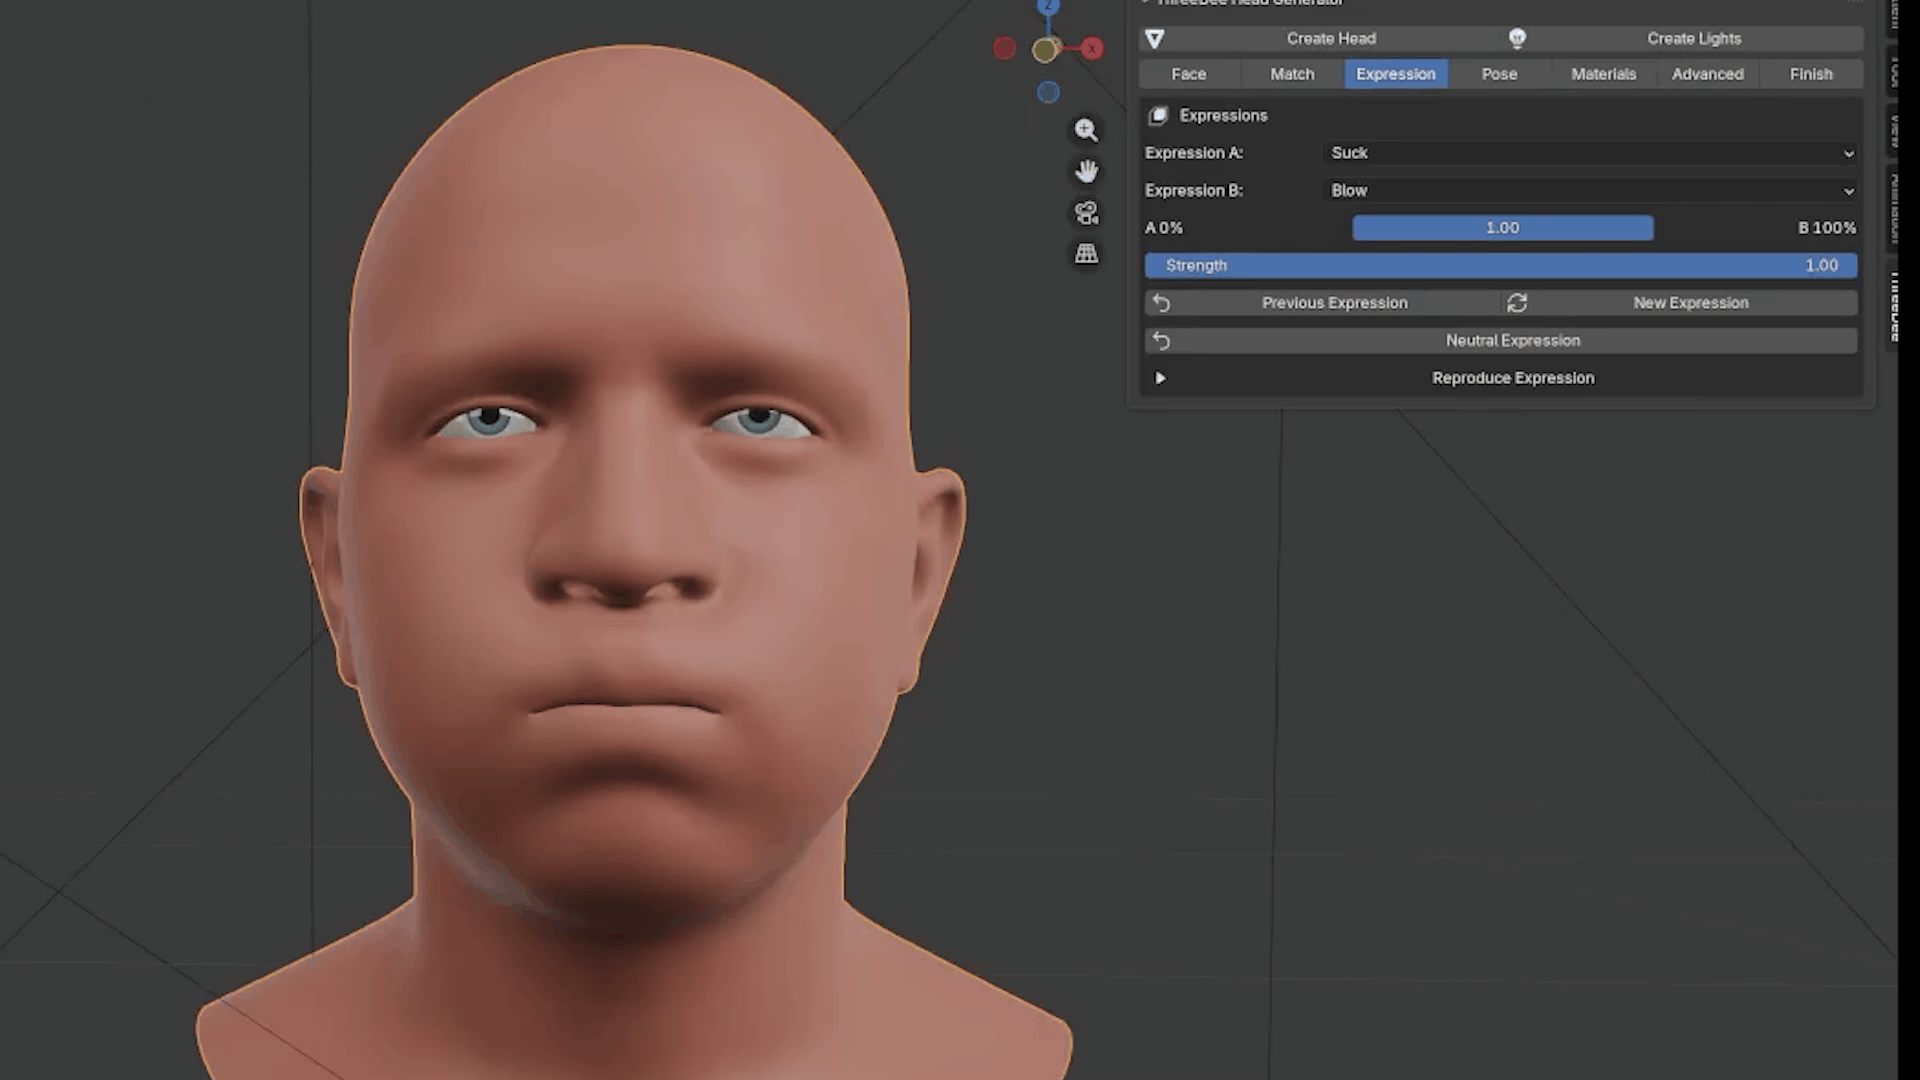Expand the Reproduce Expression section

1160,378
